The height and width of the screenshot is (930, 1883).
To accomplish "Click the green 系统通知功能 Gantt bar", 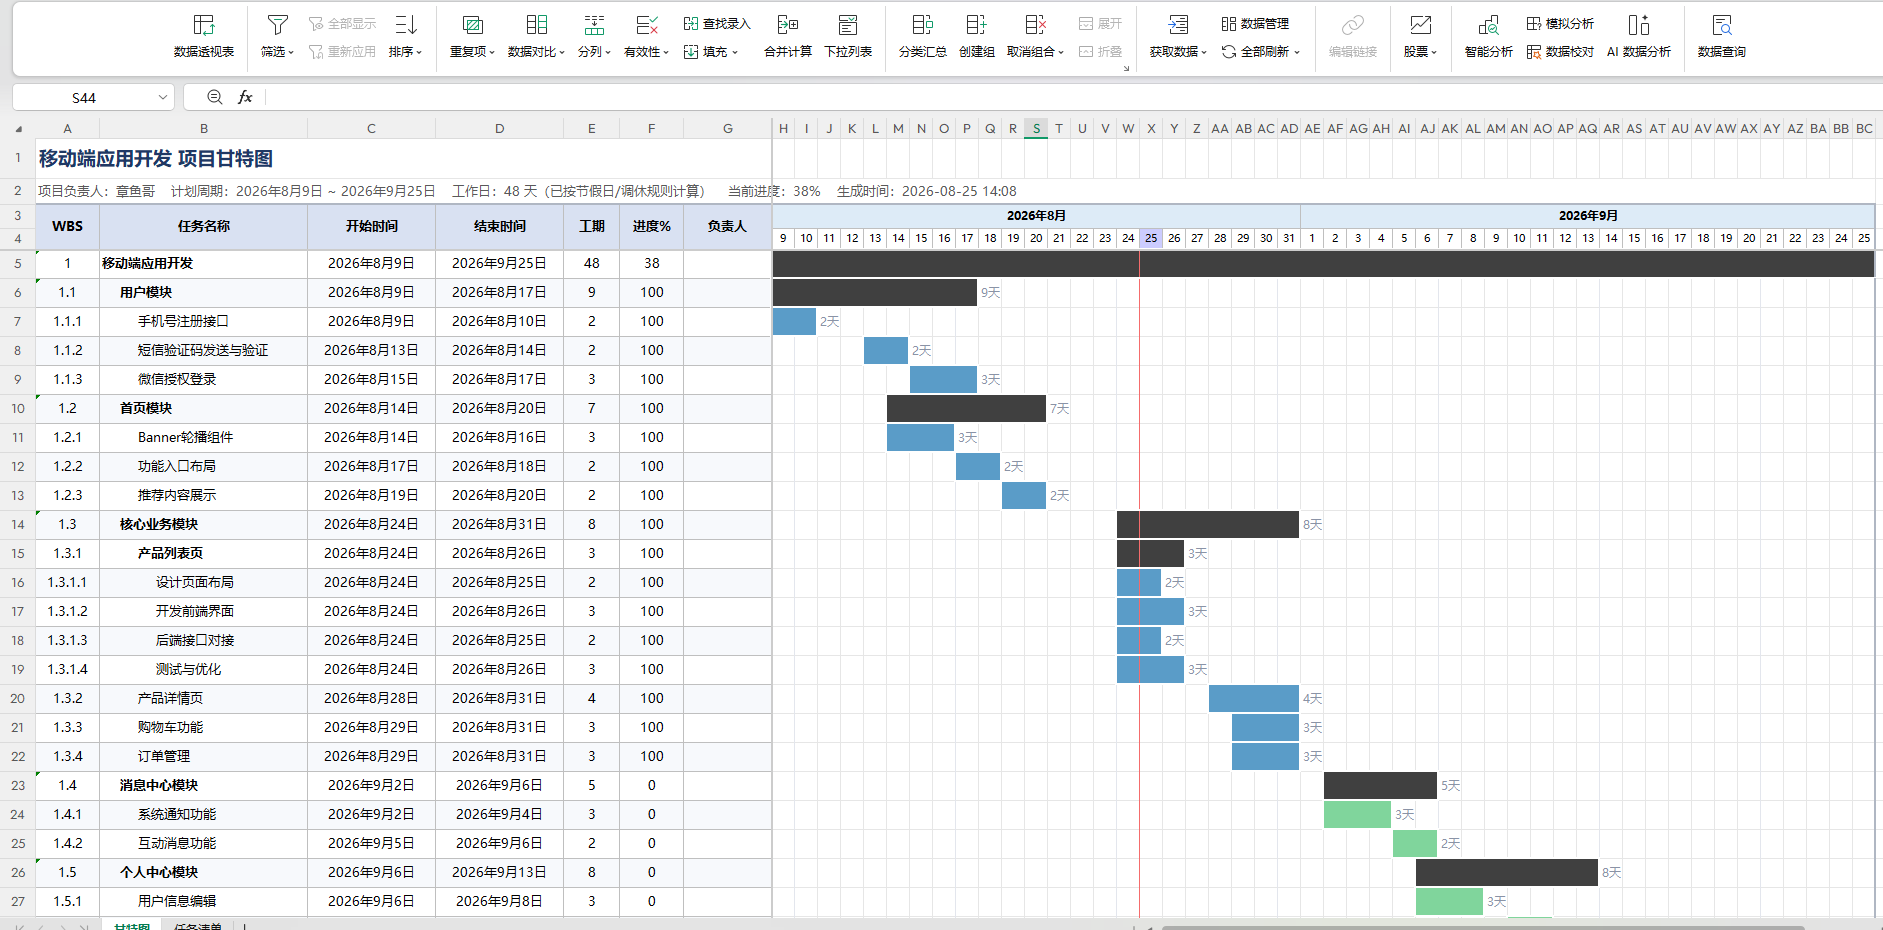I will click(1357, 814).
